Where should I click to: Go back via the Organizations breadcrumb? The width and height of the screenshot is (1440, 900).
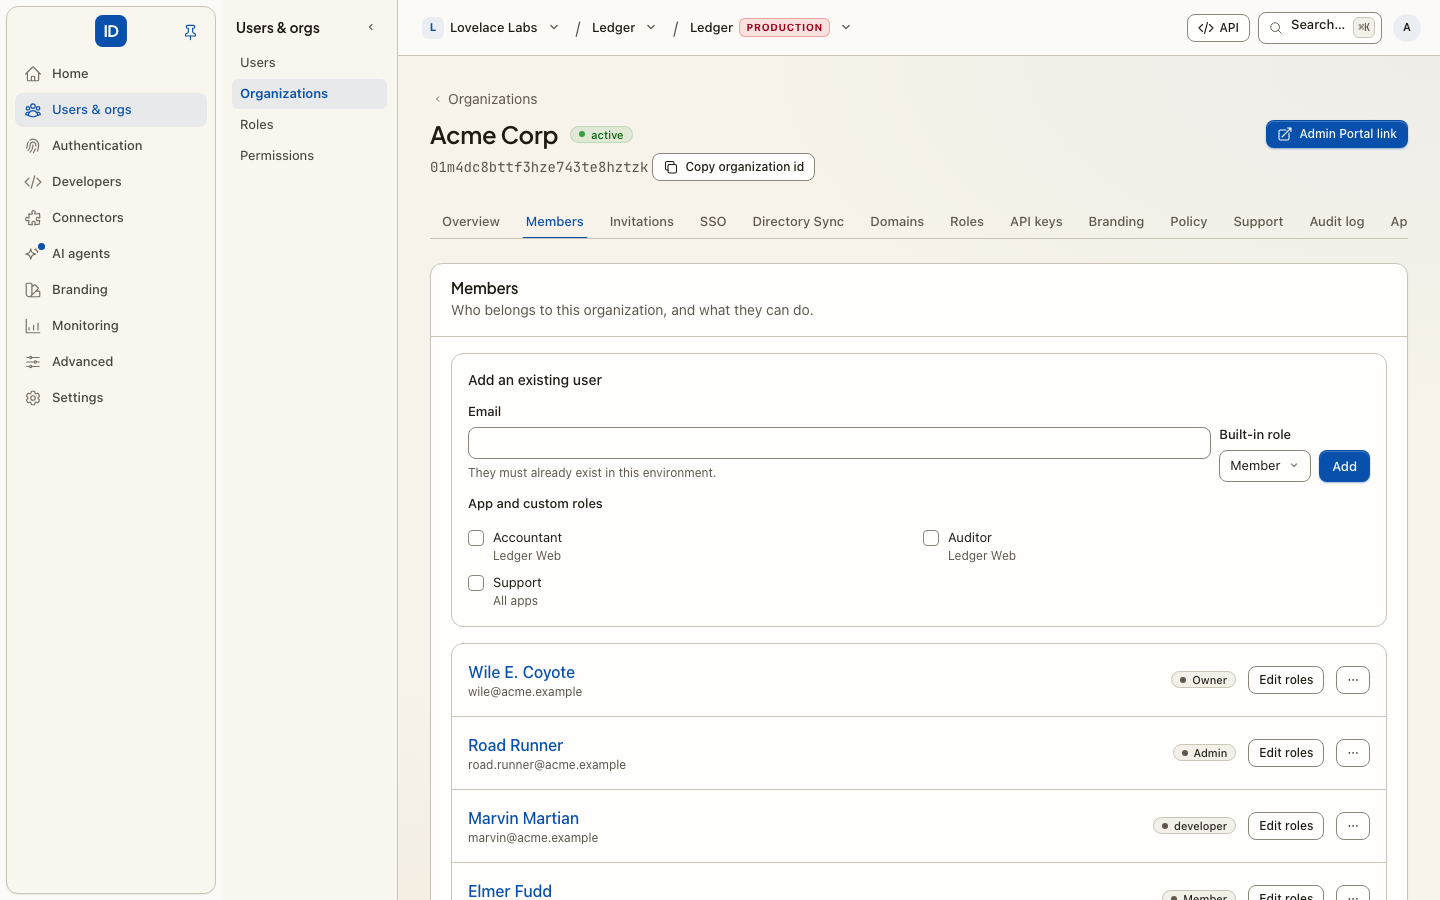click(486, 99)
